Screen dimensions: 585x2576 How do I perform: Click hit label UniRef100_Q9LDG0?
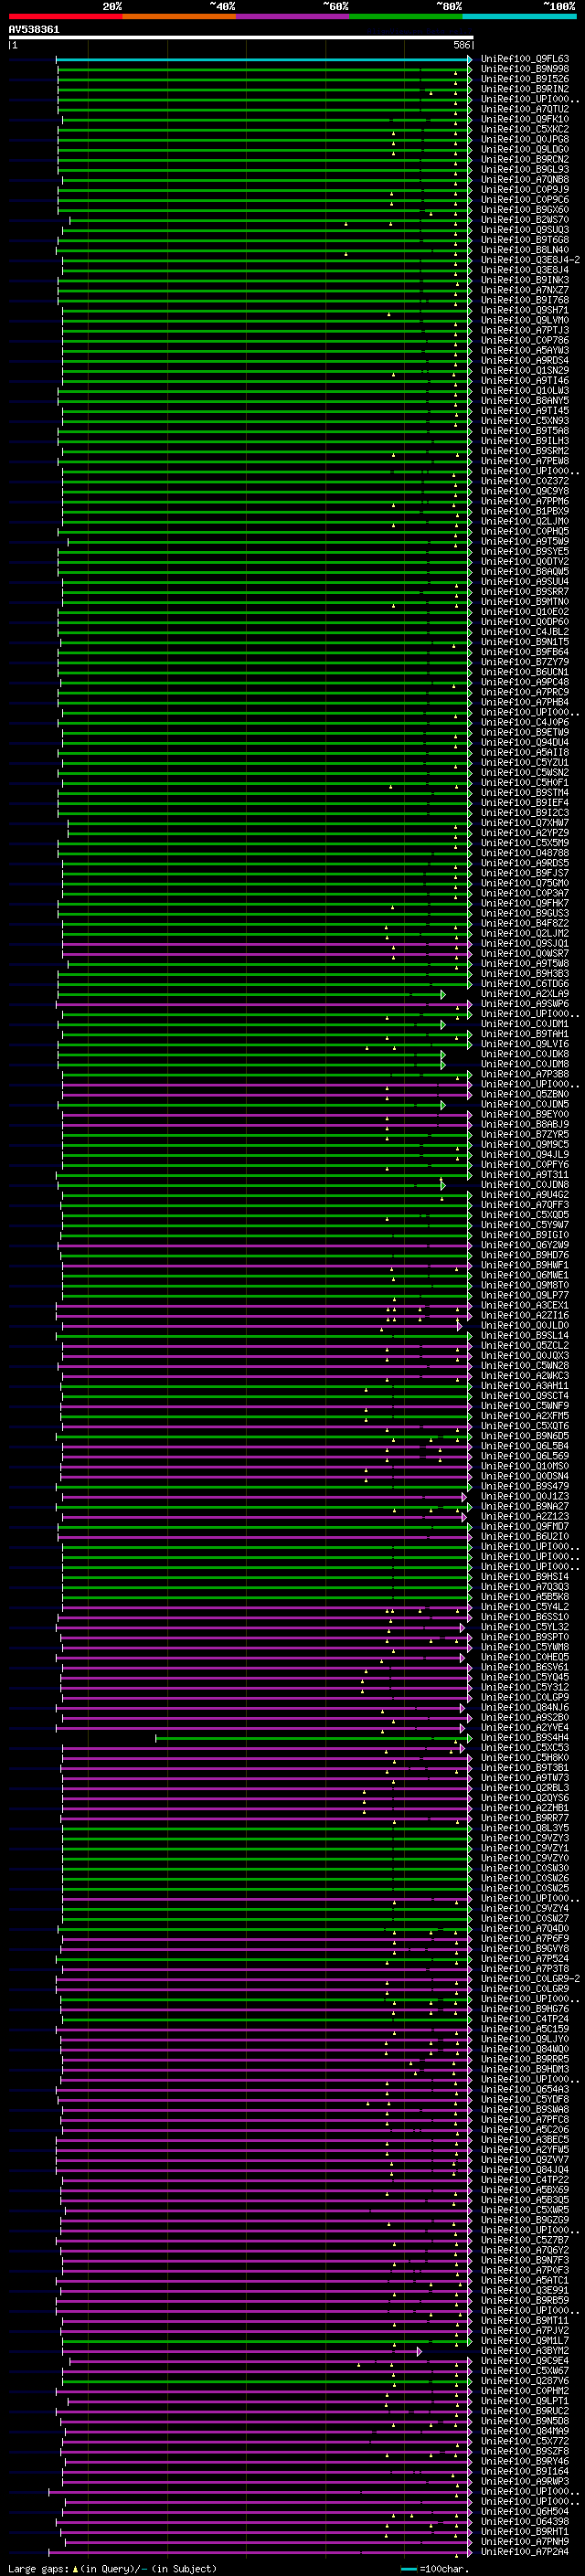[x=525, y=149]
